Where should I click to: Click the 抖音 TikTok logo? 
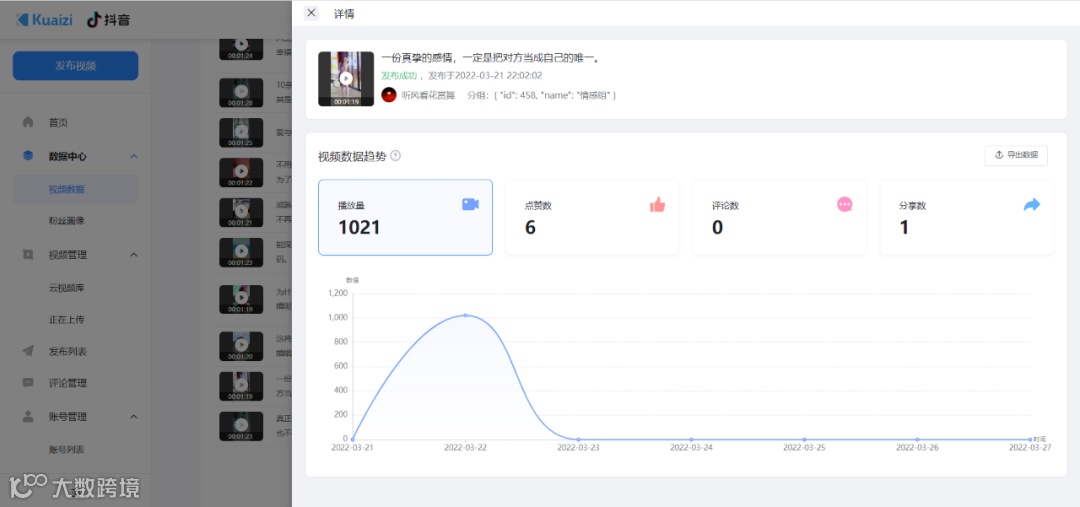point(108,20)
